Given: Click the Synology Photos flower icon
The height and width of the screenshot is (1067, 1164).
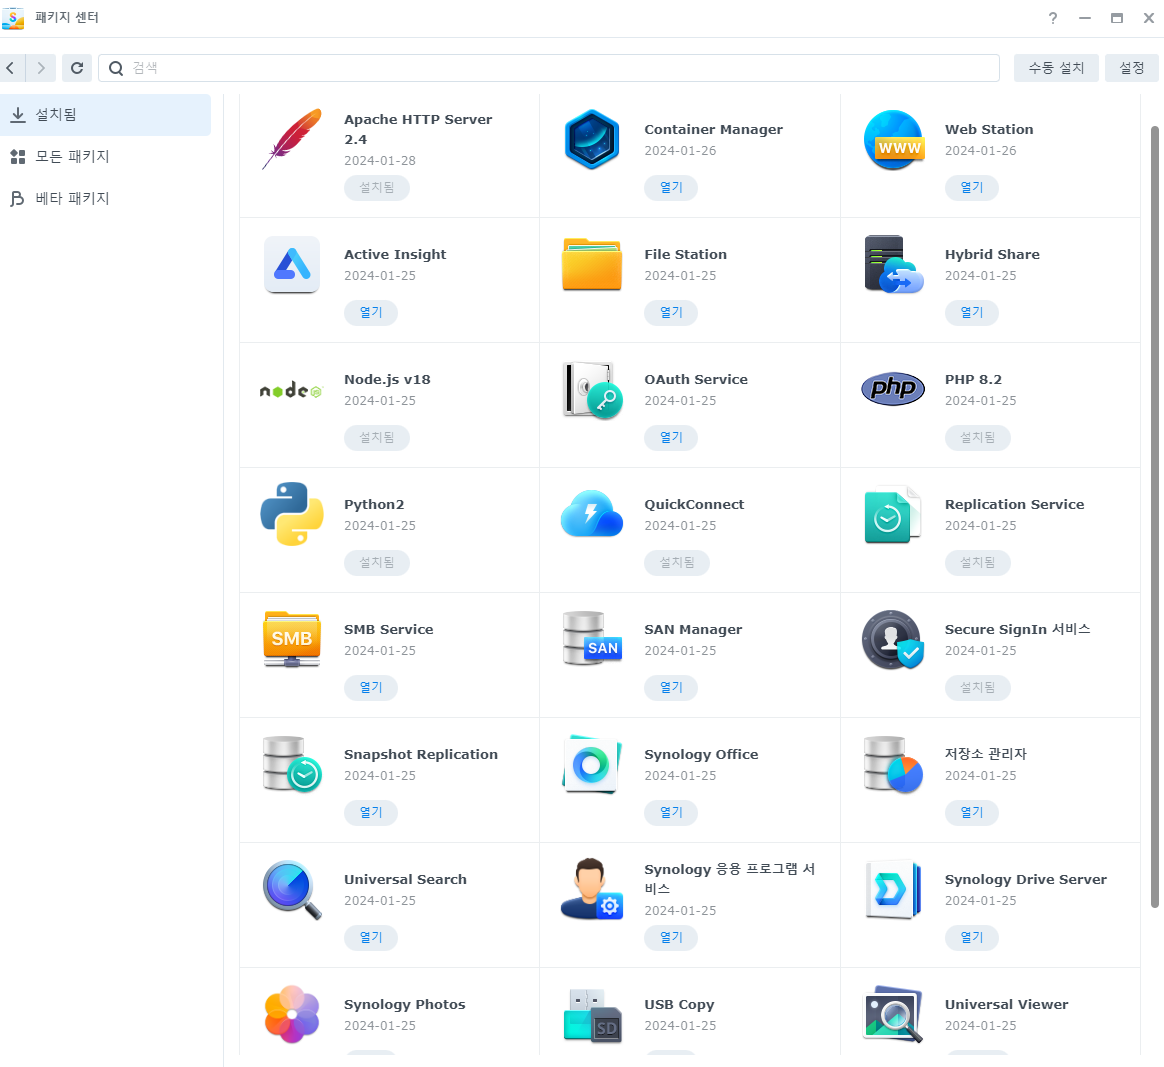Looking at the screenshot, I should (292, 1014).
